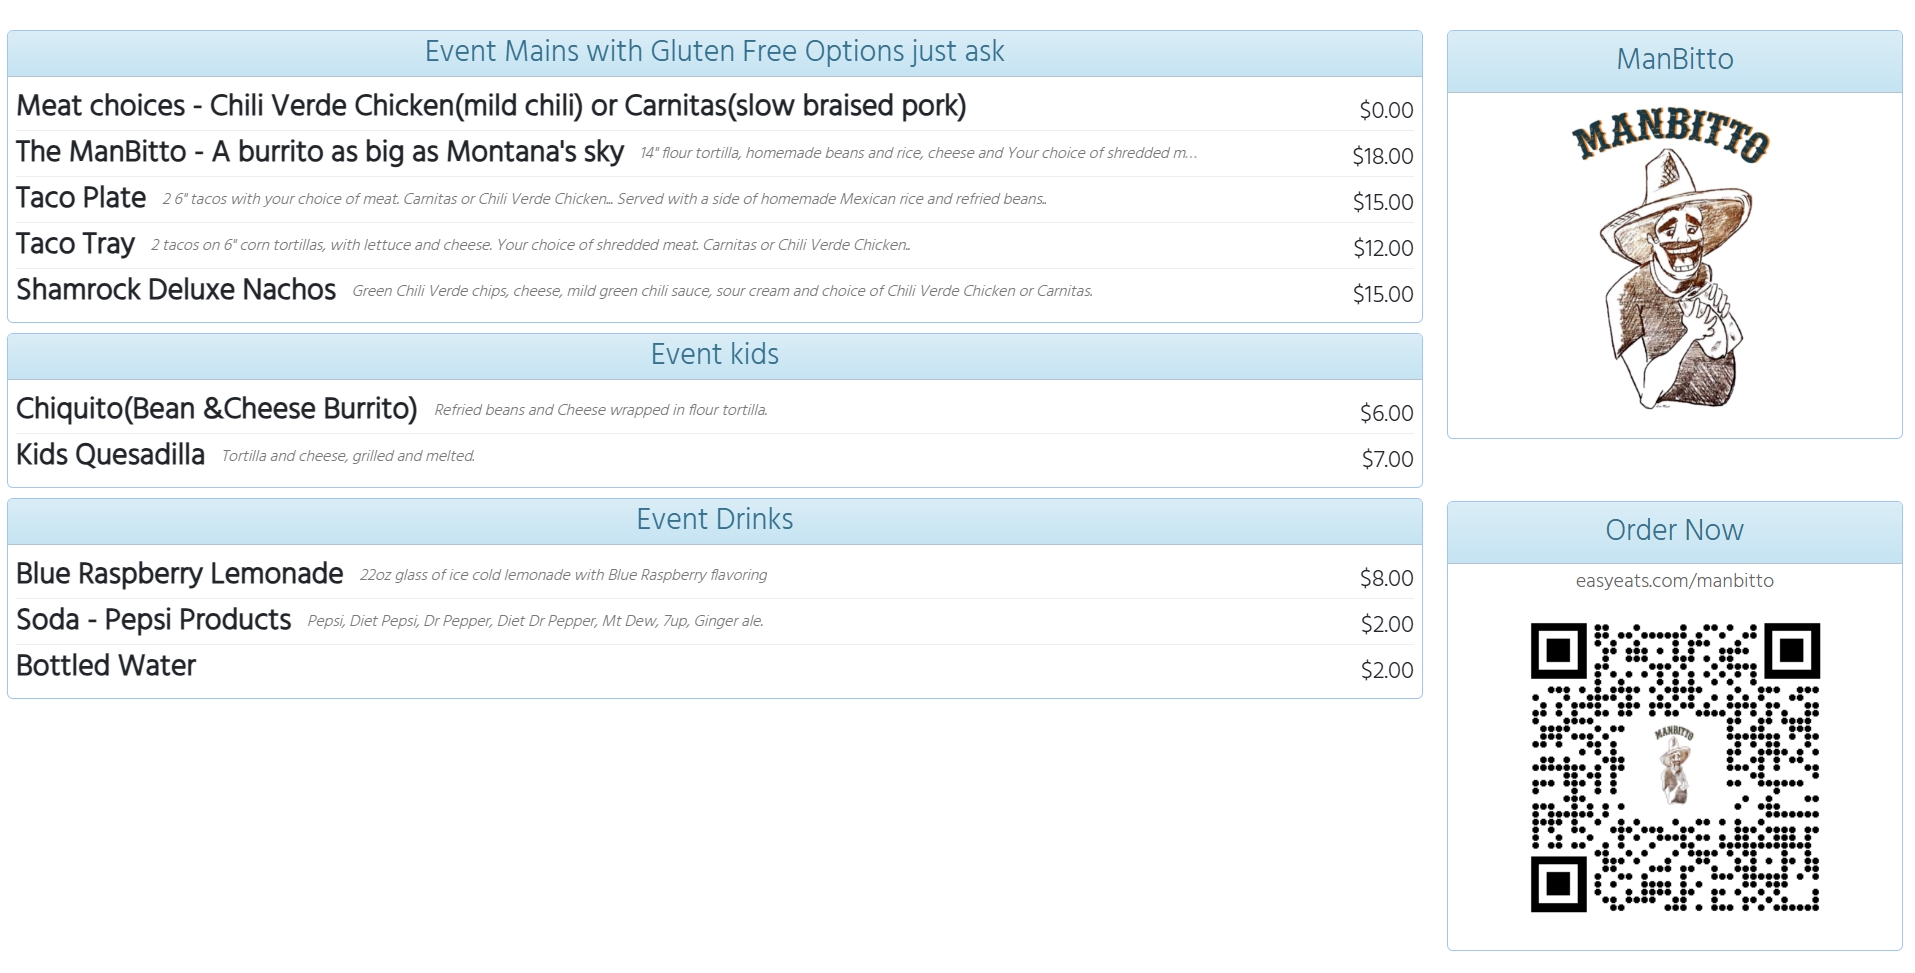Click the Event Drinks section header

tap(714, 520)
